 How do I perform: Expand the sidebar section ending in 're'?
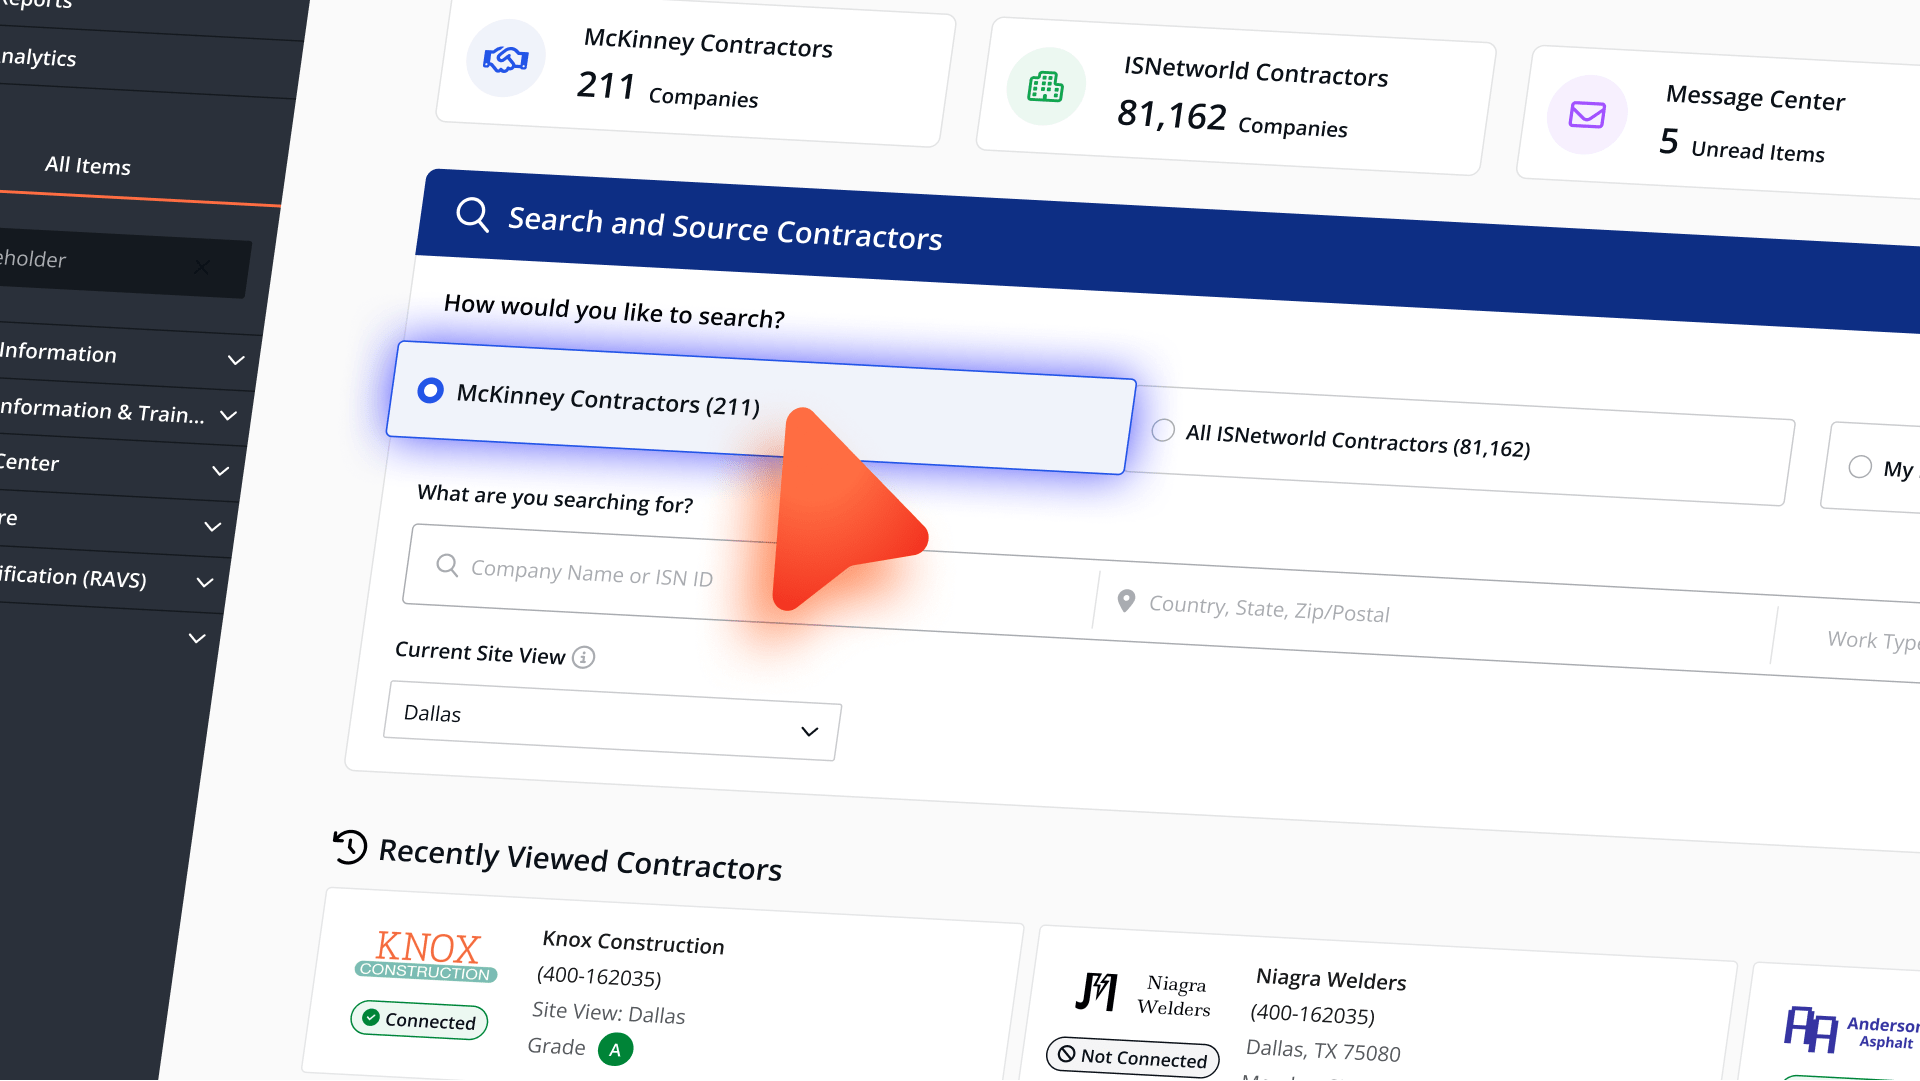[x=213, y=527]
